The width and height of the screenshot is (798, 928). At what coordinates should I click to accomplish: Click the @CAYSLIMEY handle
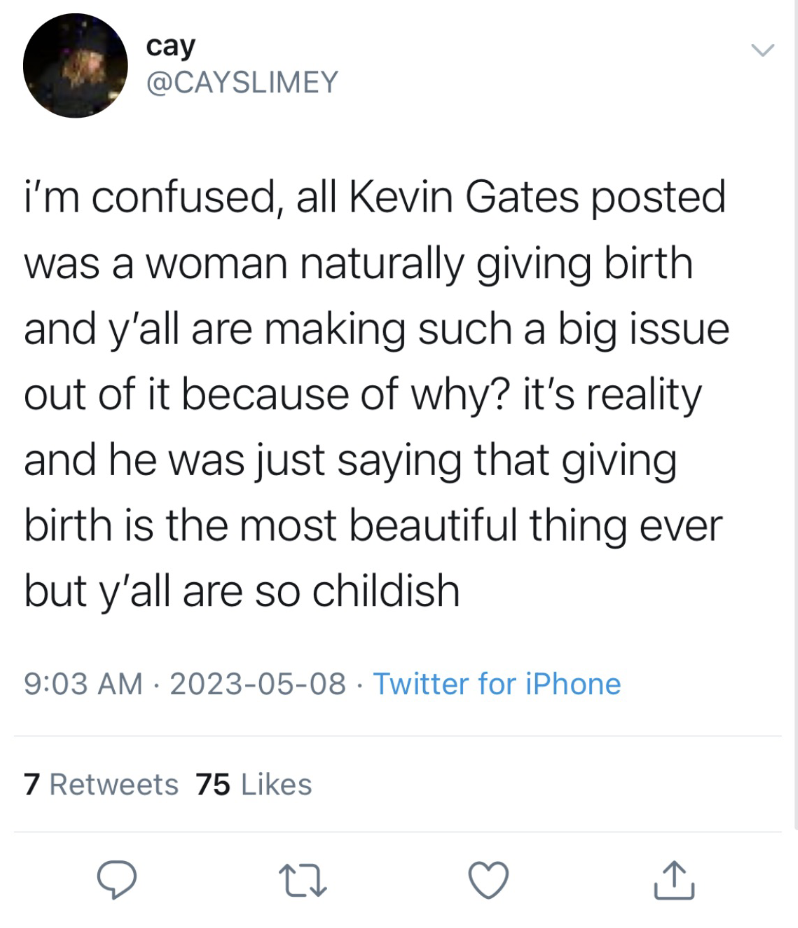[x=242, y=83]
